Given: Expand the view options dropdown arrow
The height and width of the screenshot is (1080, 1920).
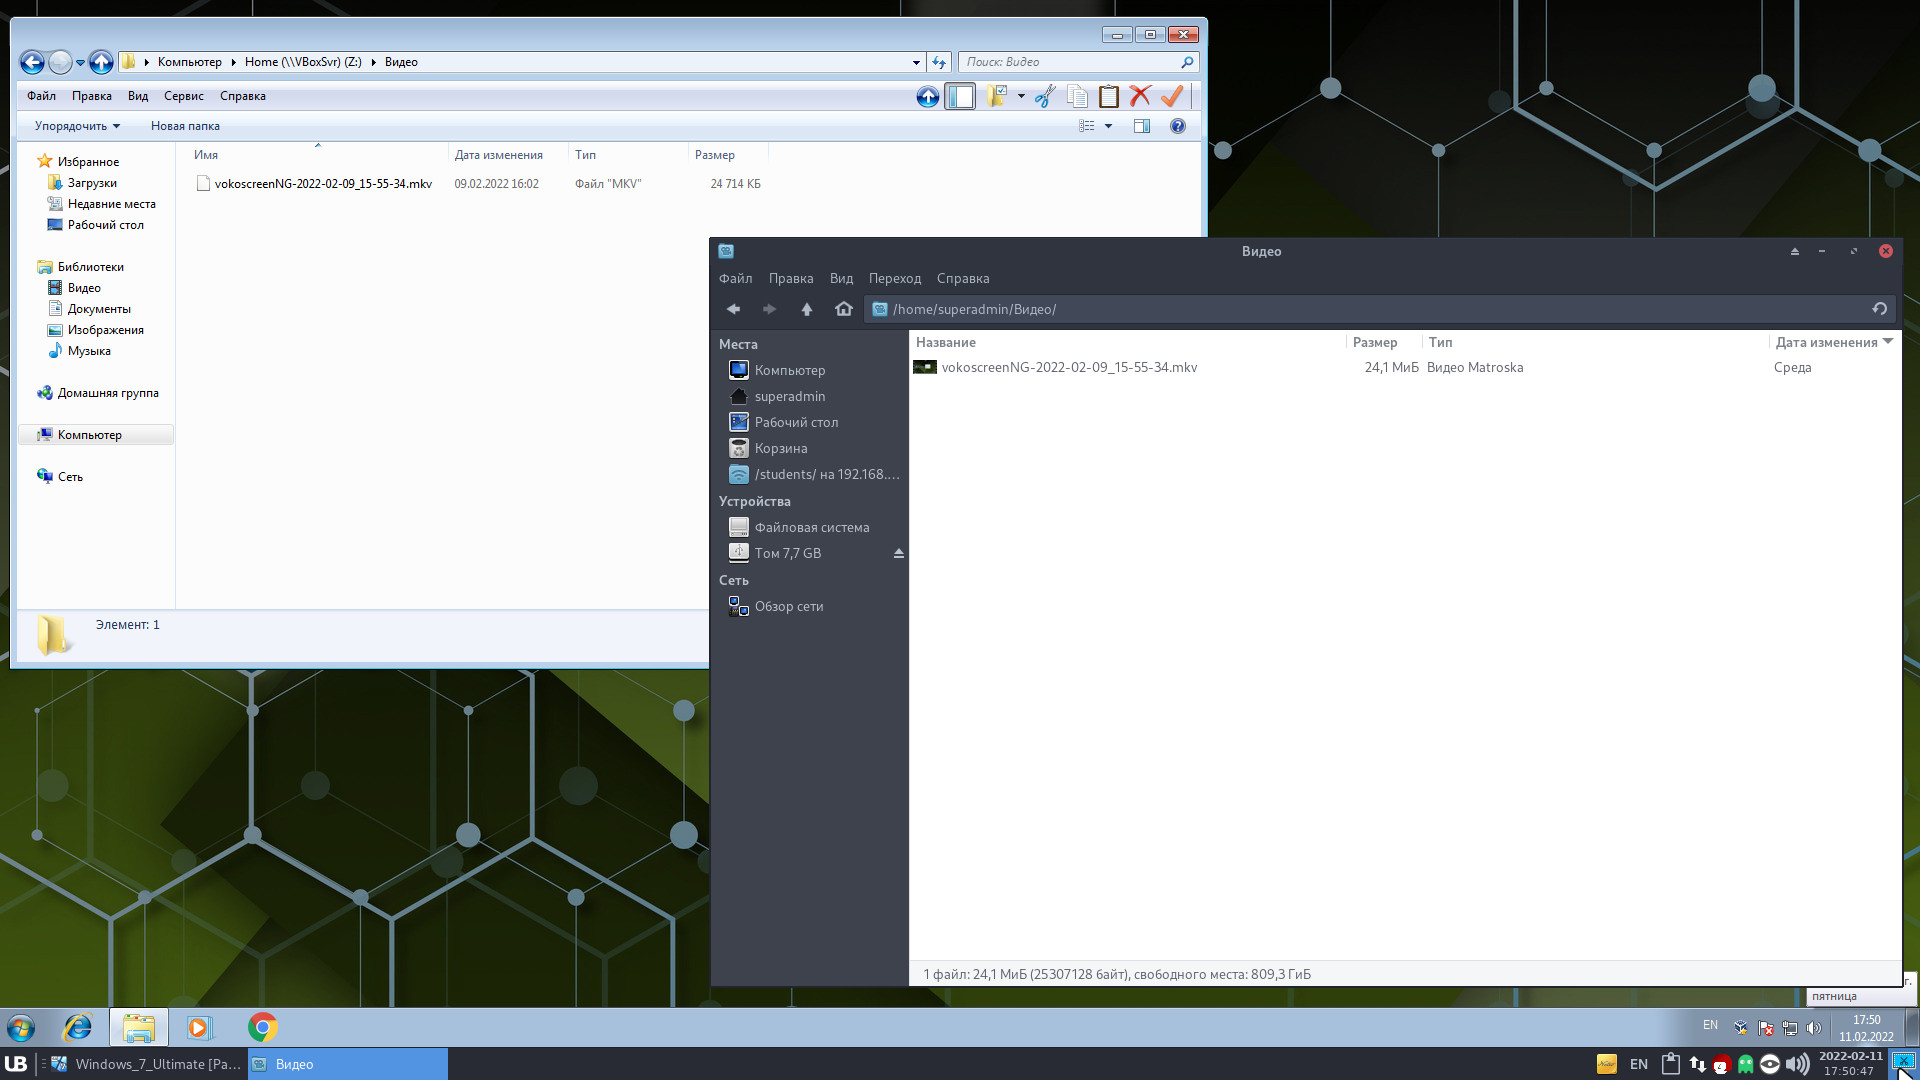Looking at the screenshot, I should coord(1108,126).
